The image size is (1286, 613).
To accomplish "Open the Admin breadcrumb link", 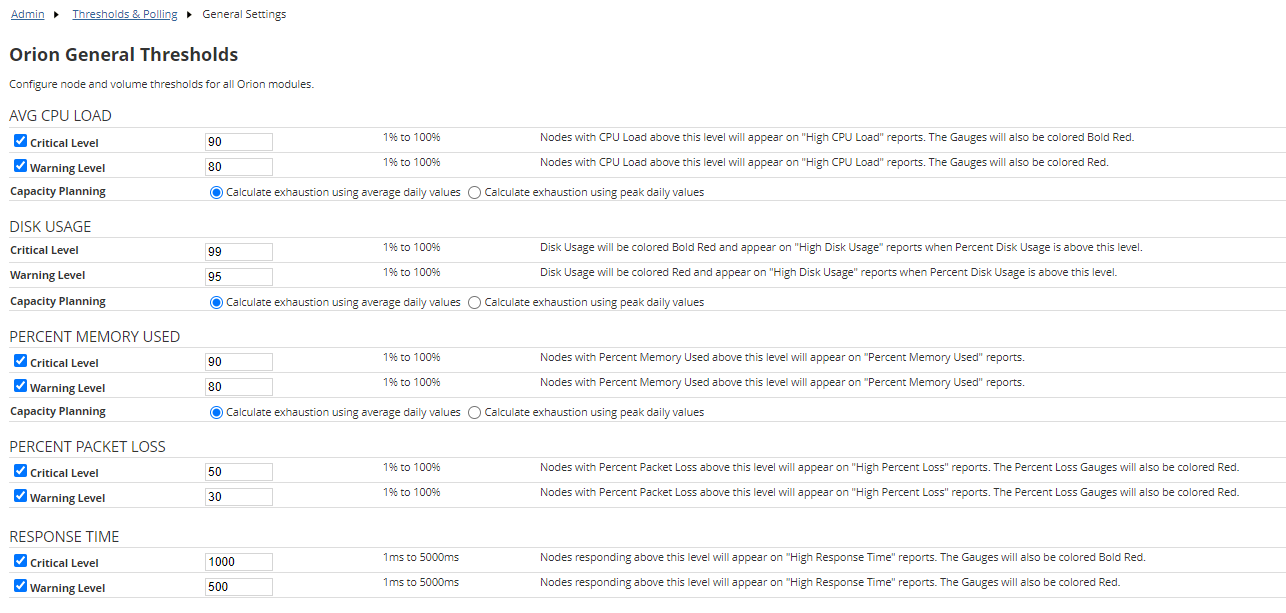I will coord(27,14).
